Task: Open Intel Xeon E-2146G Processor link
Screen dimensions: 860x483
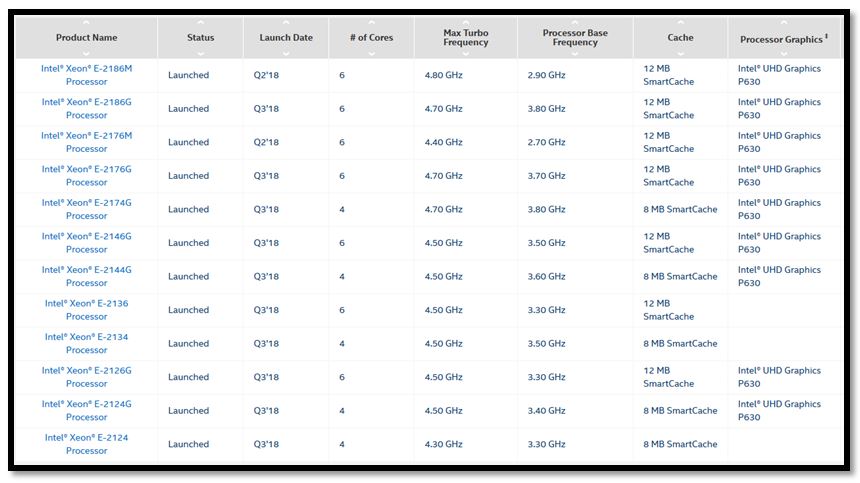Action: pos(86,243)
